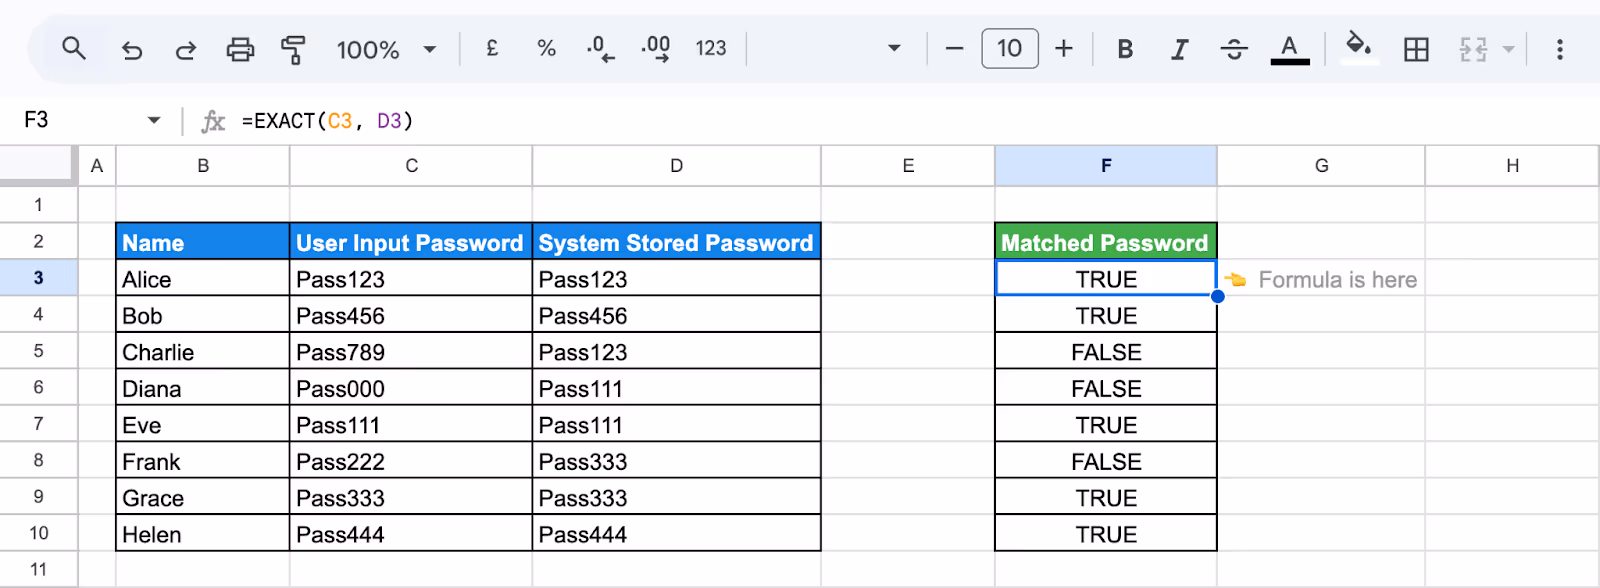Decrease decimal places
Screen dimensions: 1600x588
[600, 48]
